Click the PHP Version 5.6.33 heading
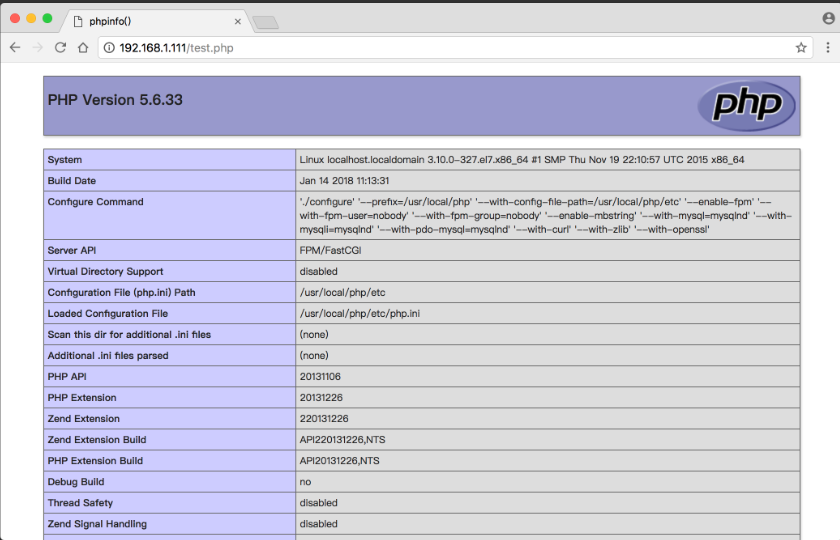This screenshot has height=540, width=840. 115,100
